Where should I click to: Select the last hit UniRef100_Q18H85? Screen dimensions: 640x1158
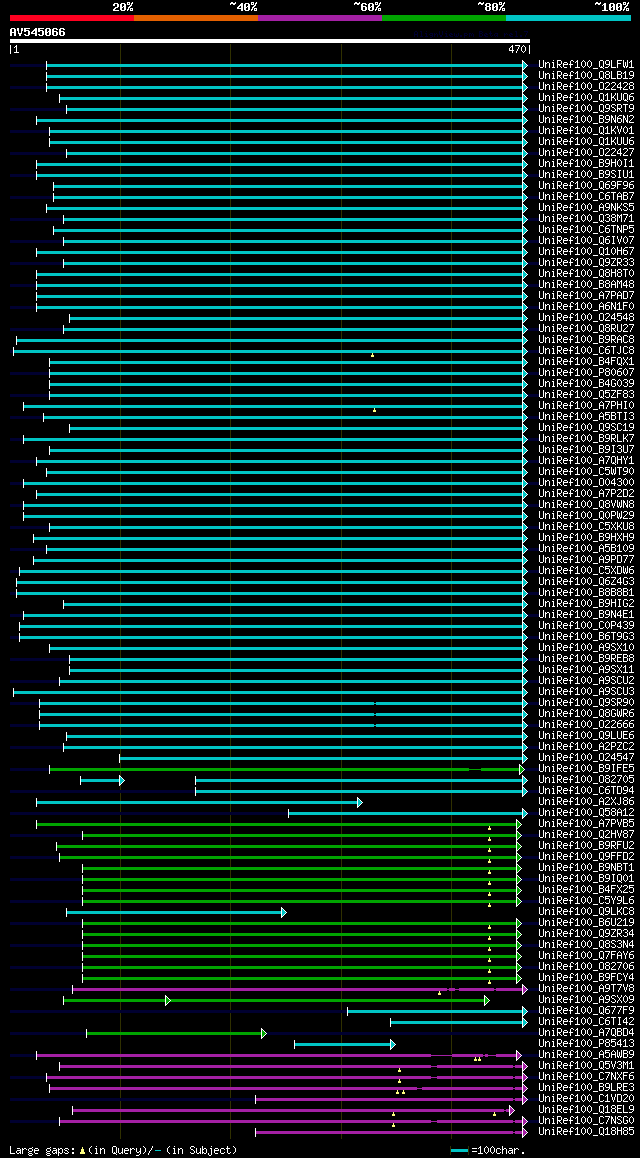point(586,1131)
